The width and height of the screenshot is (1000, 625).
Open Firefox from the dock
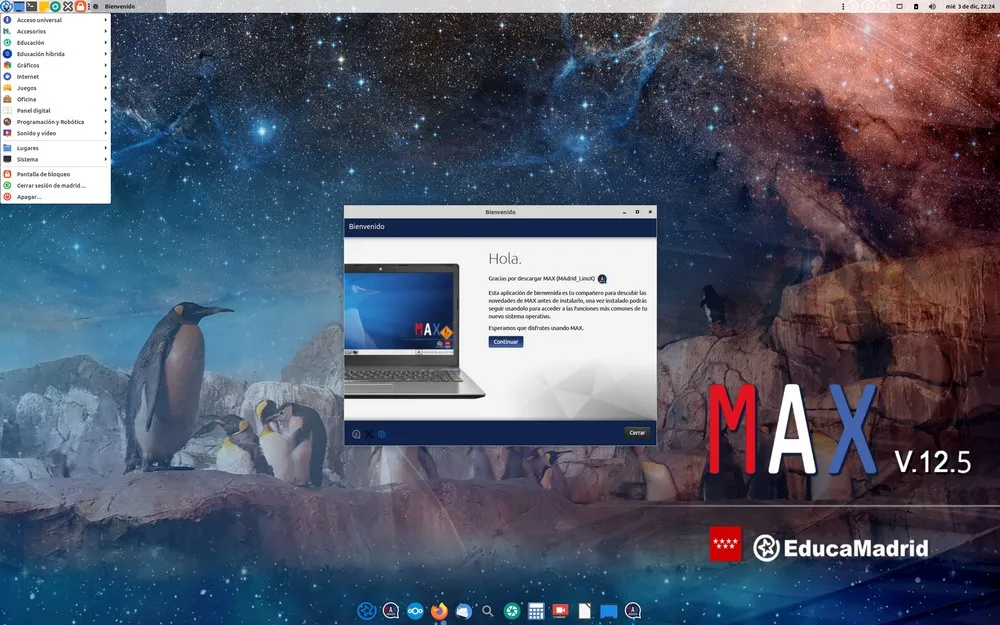coord(438,610)
